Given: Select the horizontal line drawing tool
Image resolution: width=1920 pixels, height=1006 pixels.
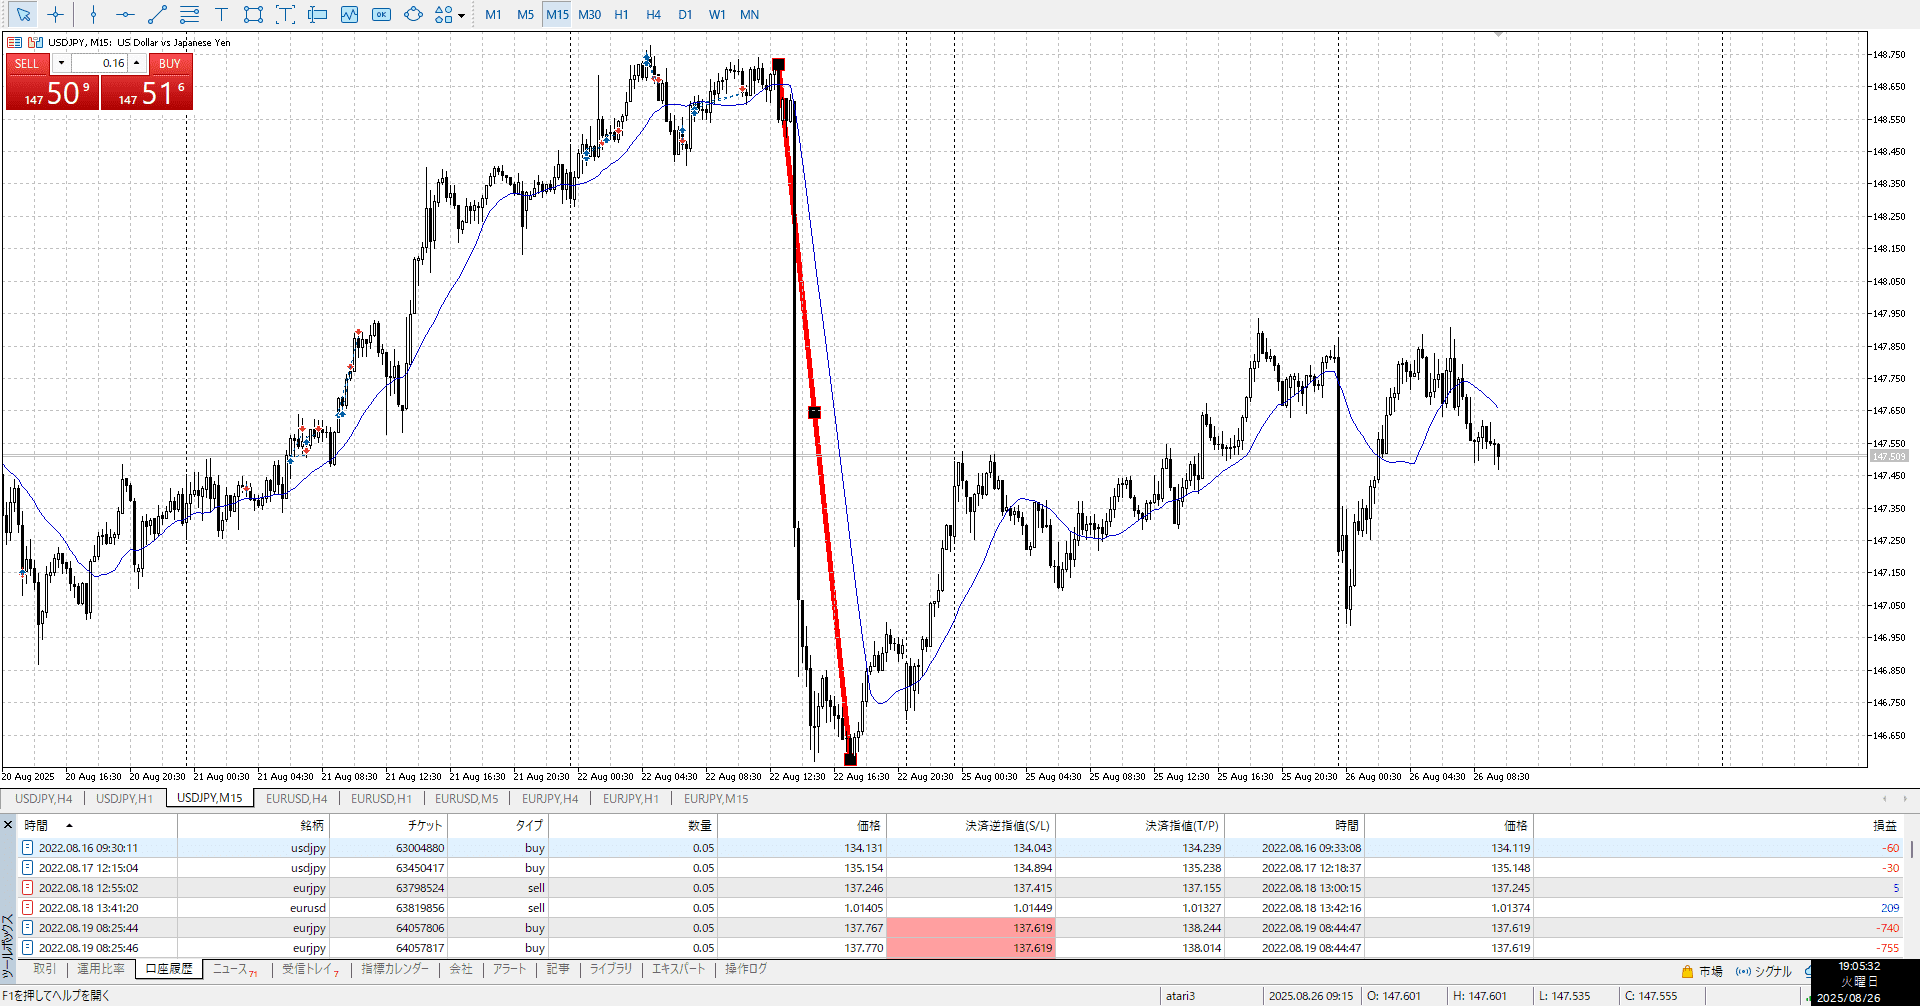Looking at the screenshot, I should [125, 15].
